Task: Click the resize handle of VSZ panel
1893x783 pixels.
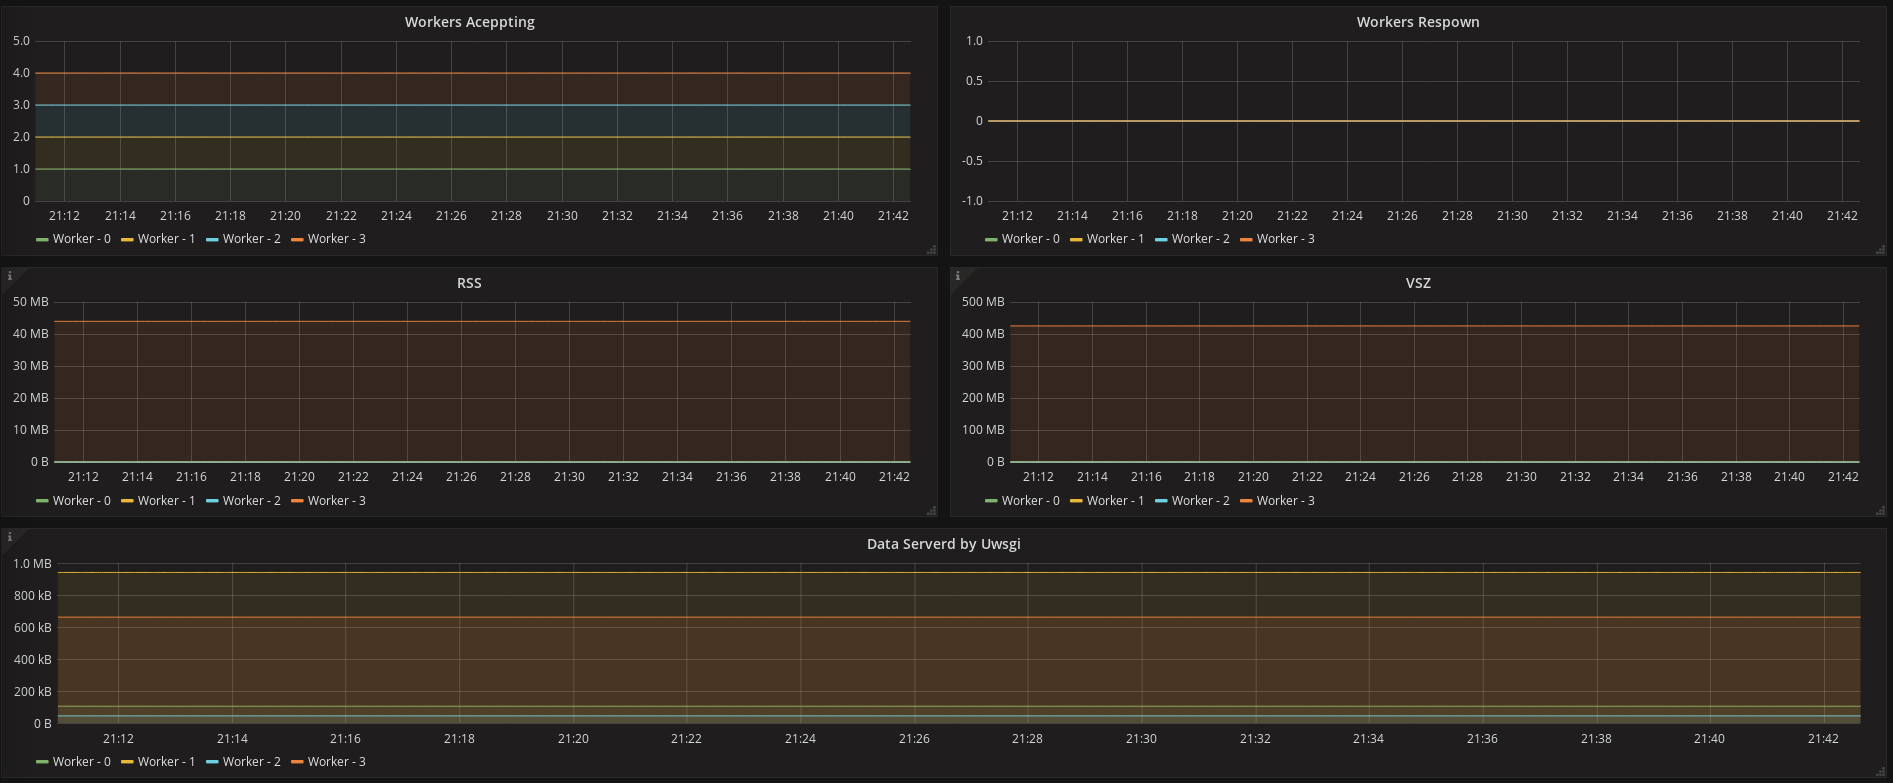Action: tap(1880, 511)
